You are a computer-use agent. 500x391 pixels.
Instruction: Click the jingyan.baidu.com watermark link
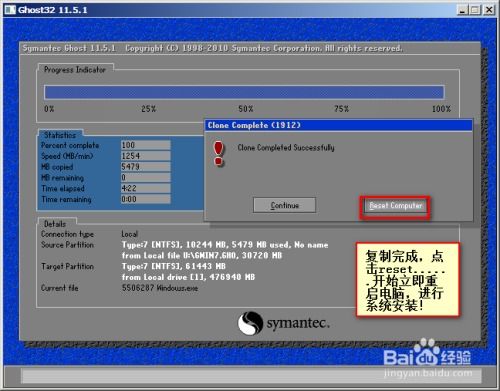point(428,373)
